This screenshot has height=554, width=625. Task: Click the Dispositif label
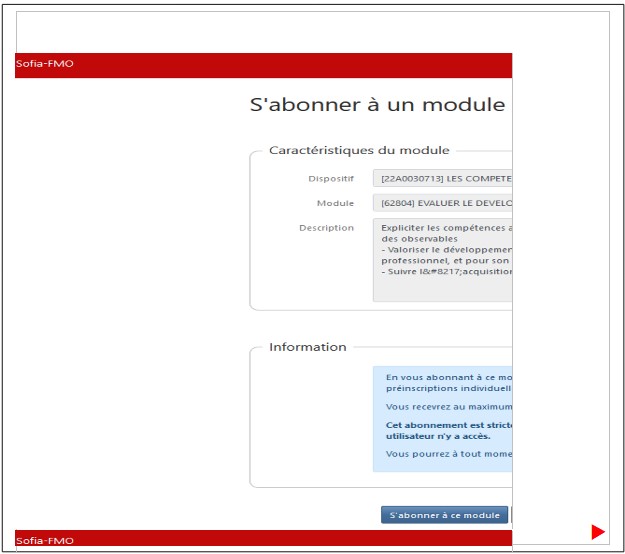tap(329, 179)
